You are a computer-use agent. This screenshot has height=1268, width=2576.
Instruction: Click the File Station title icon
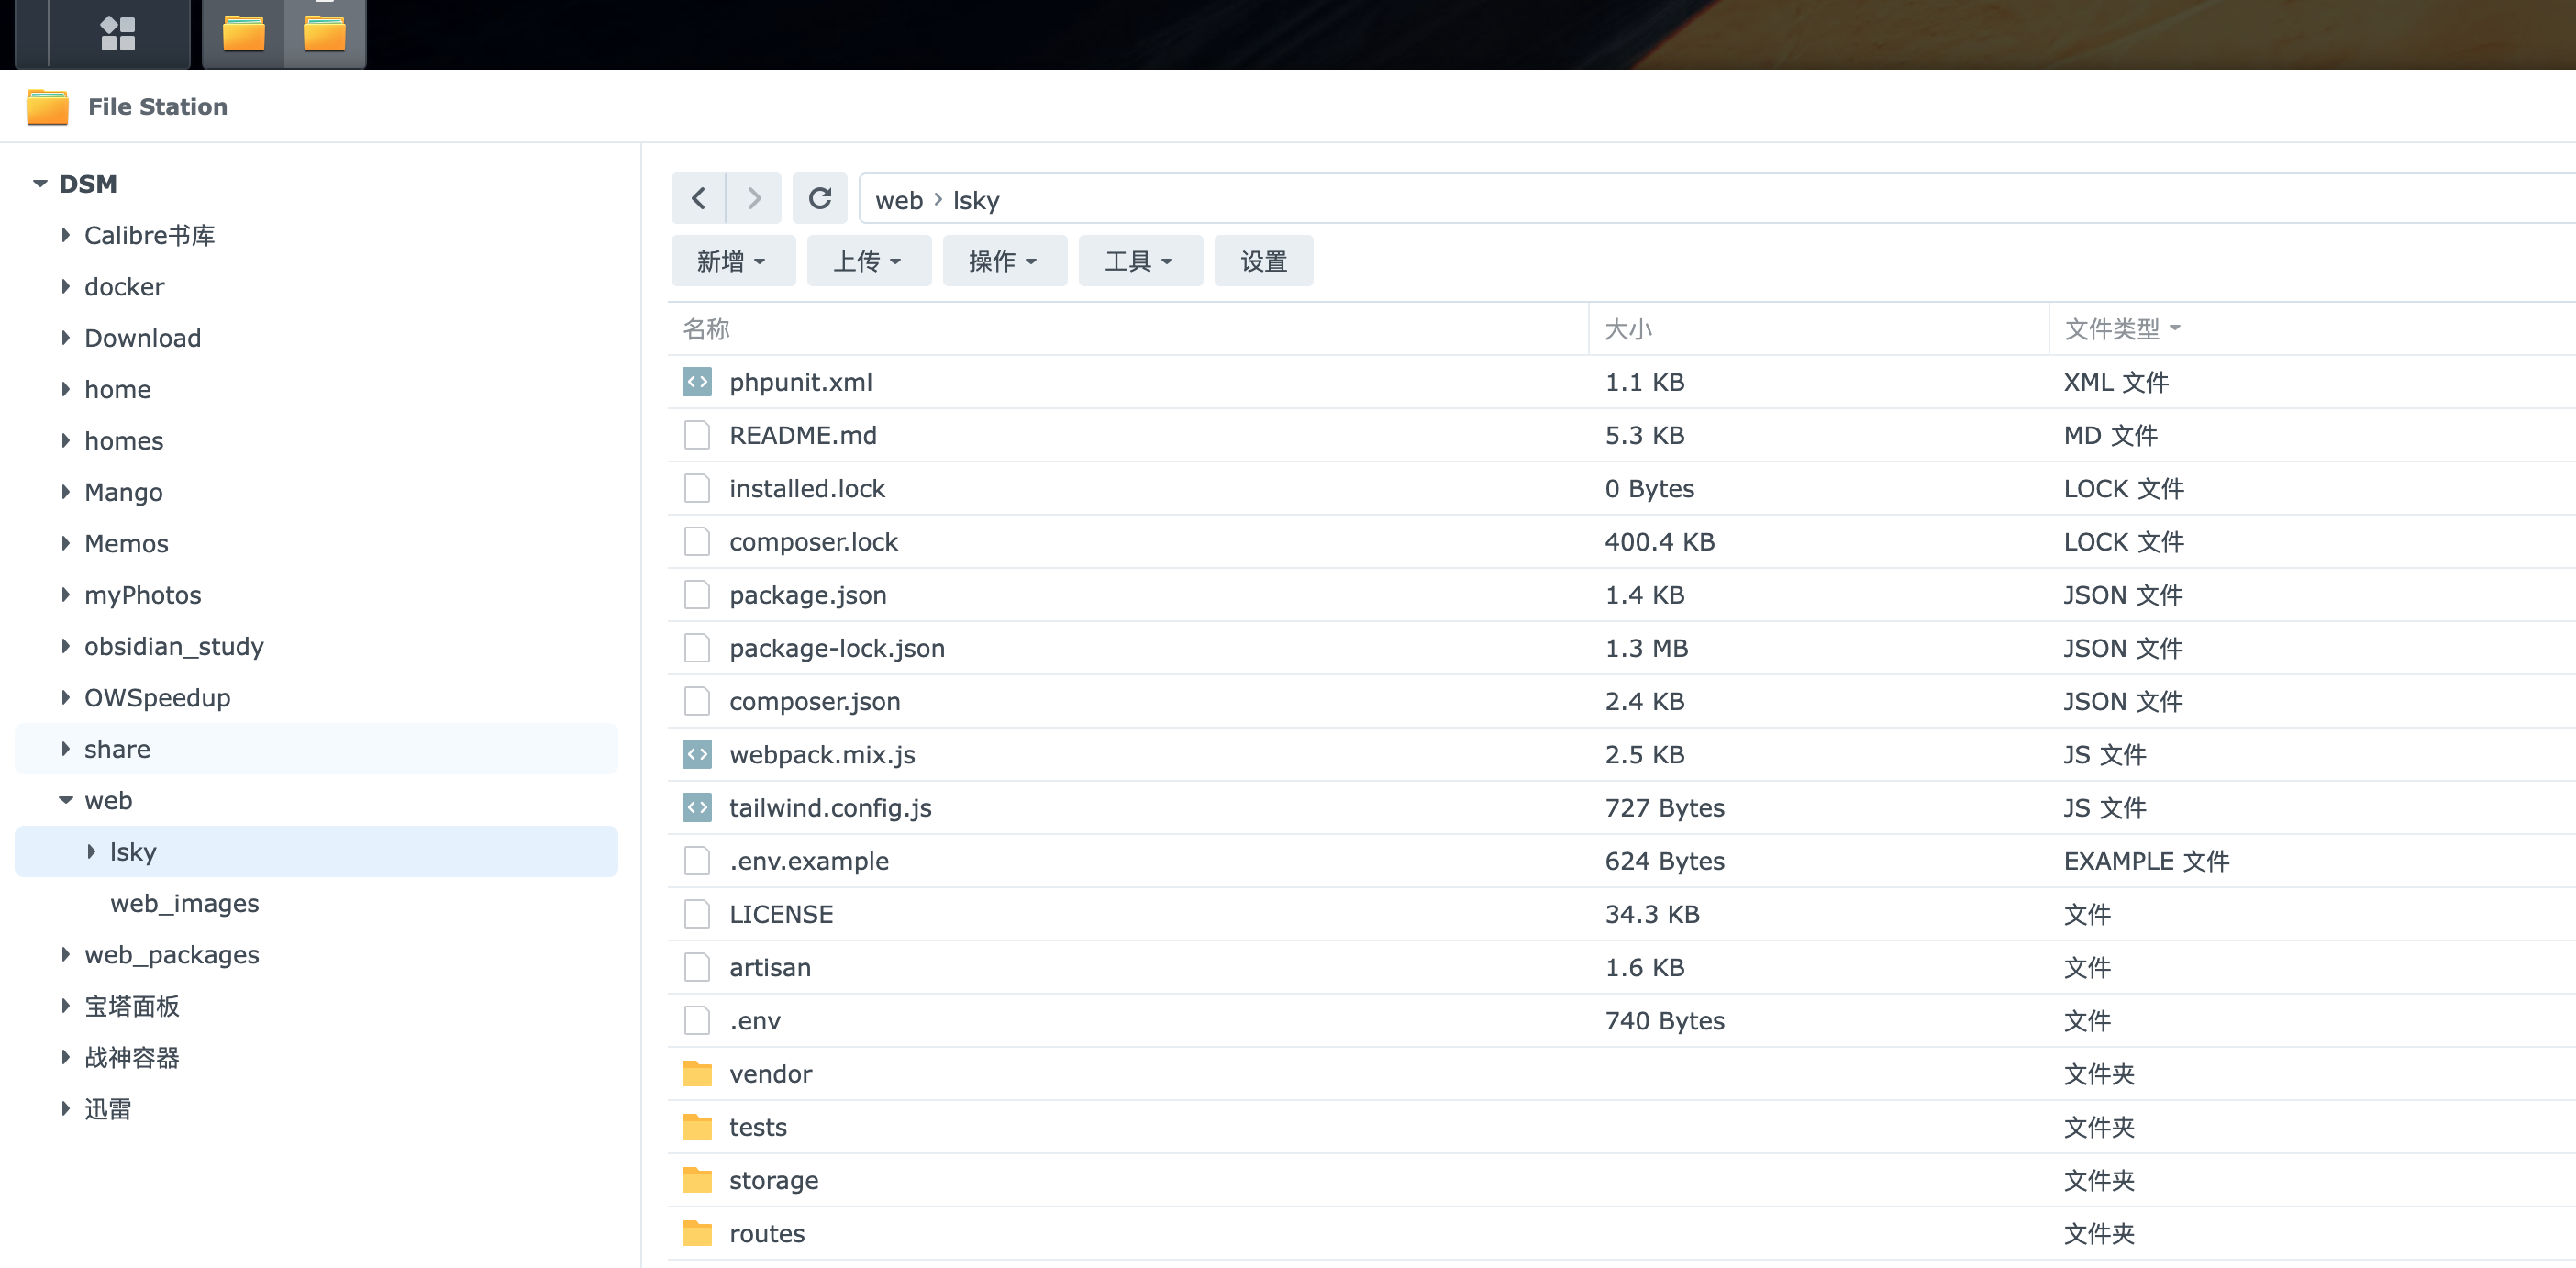coord(47,107)
